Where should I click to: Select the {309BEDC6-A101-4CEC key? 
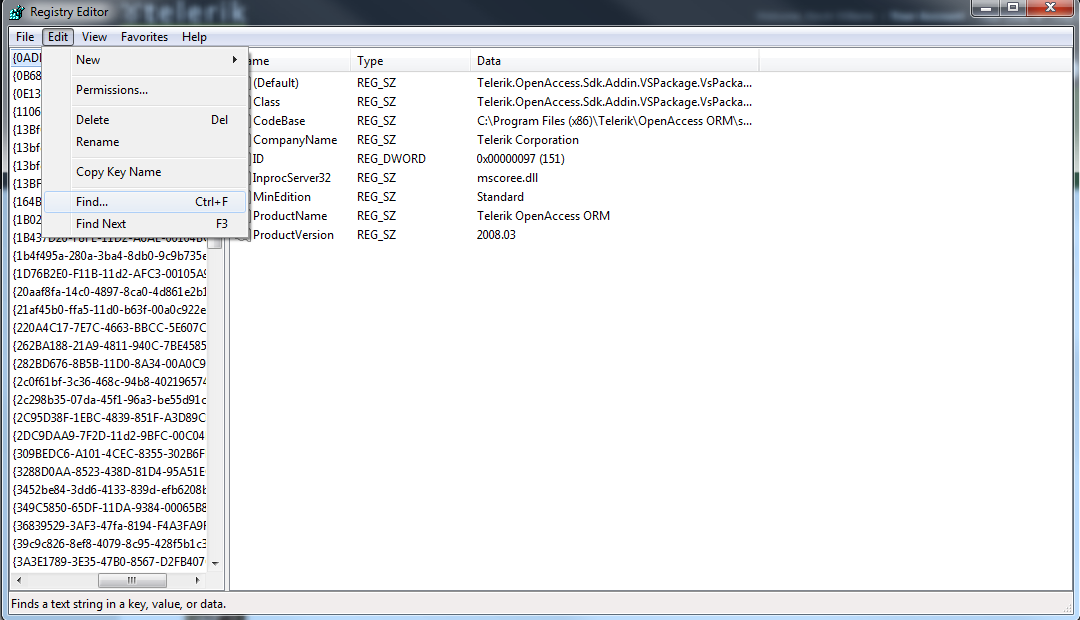pyautogui.click(x=110, y=453)
